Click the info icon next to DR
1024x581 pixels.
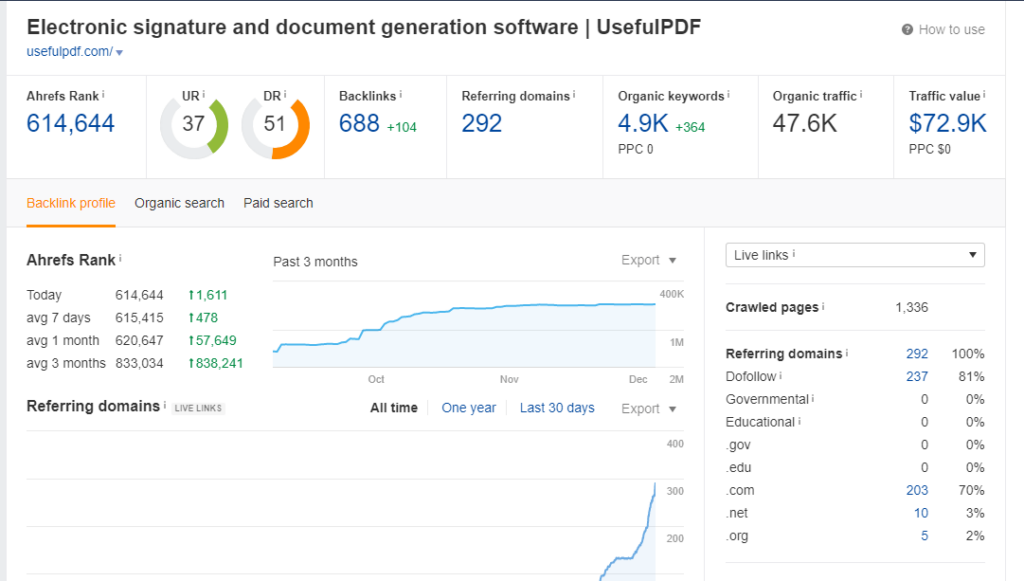(285, 95)
